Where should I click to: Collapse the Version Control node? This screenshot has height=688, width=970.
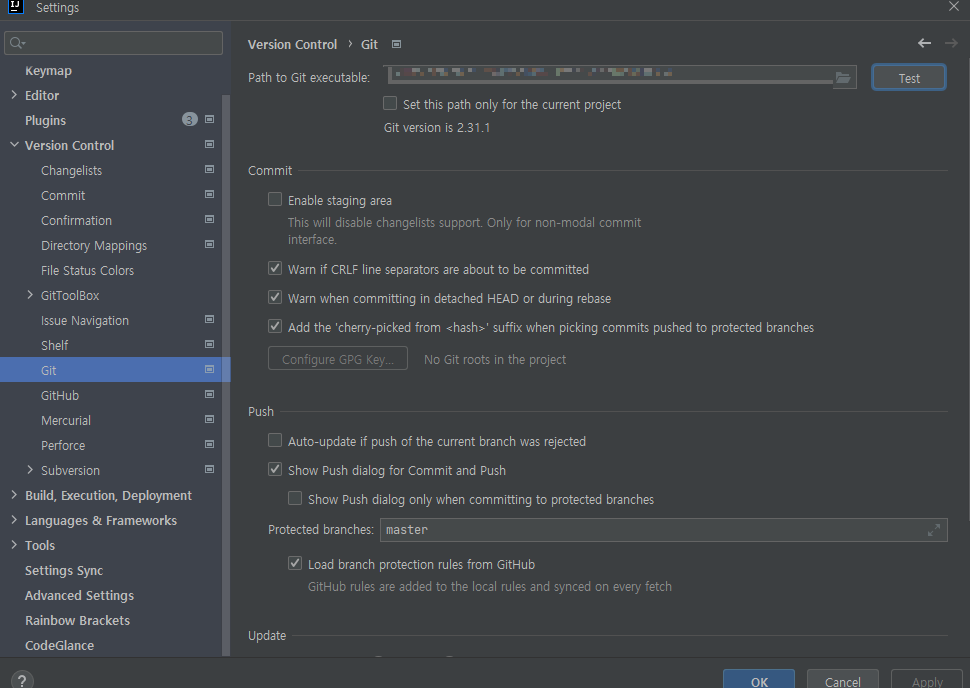pos(14,145)
